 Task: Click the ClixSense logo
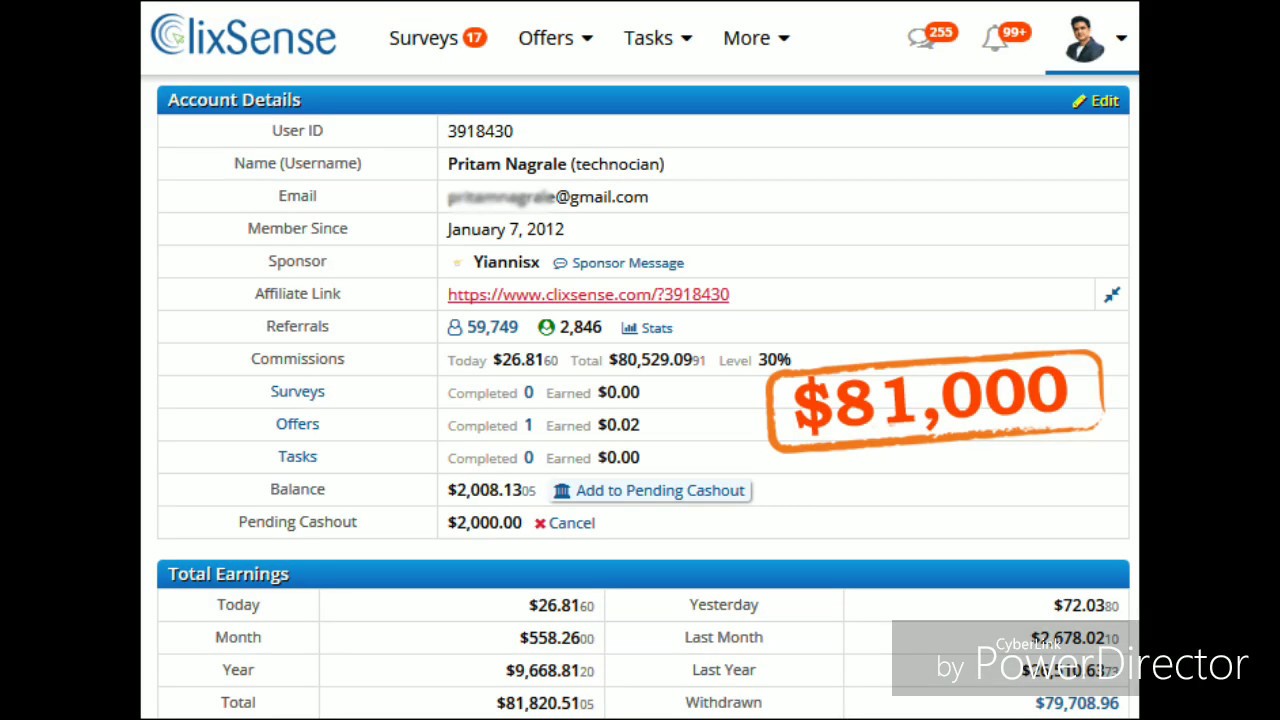[243, 36]
